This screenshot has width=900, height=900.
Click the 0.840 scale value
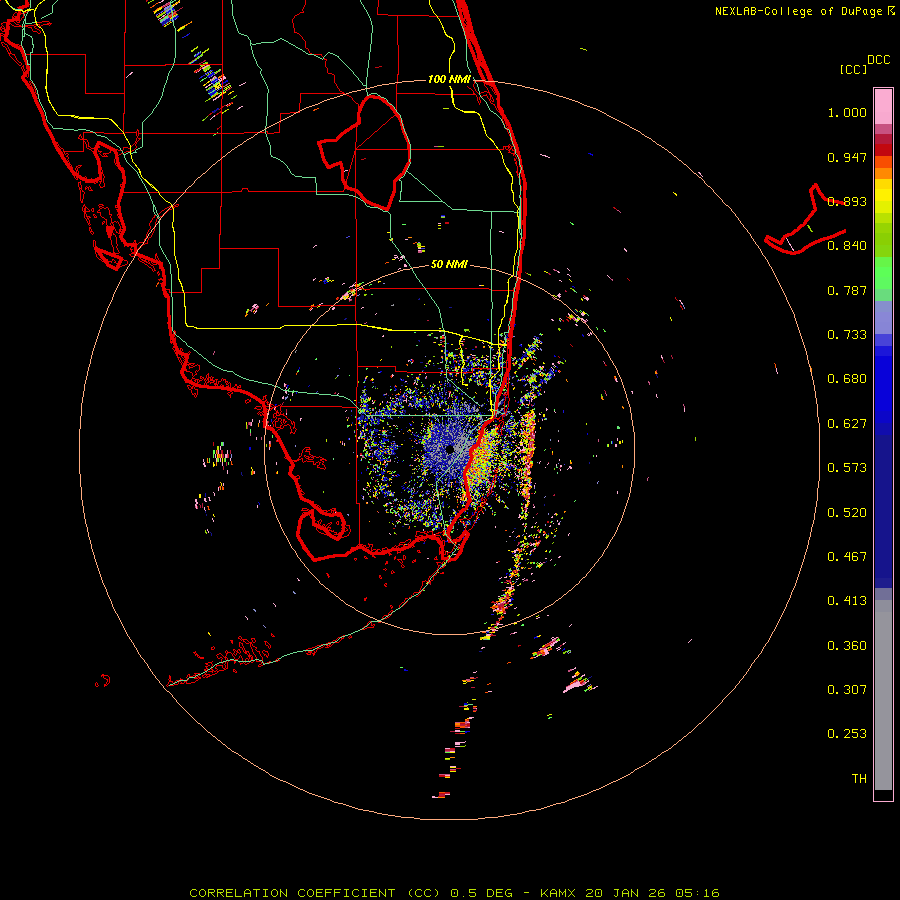coord(847,246)
